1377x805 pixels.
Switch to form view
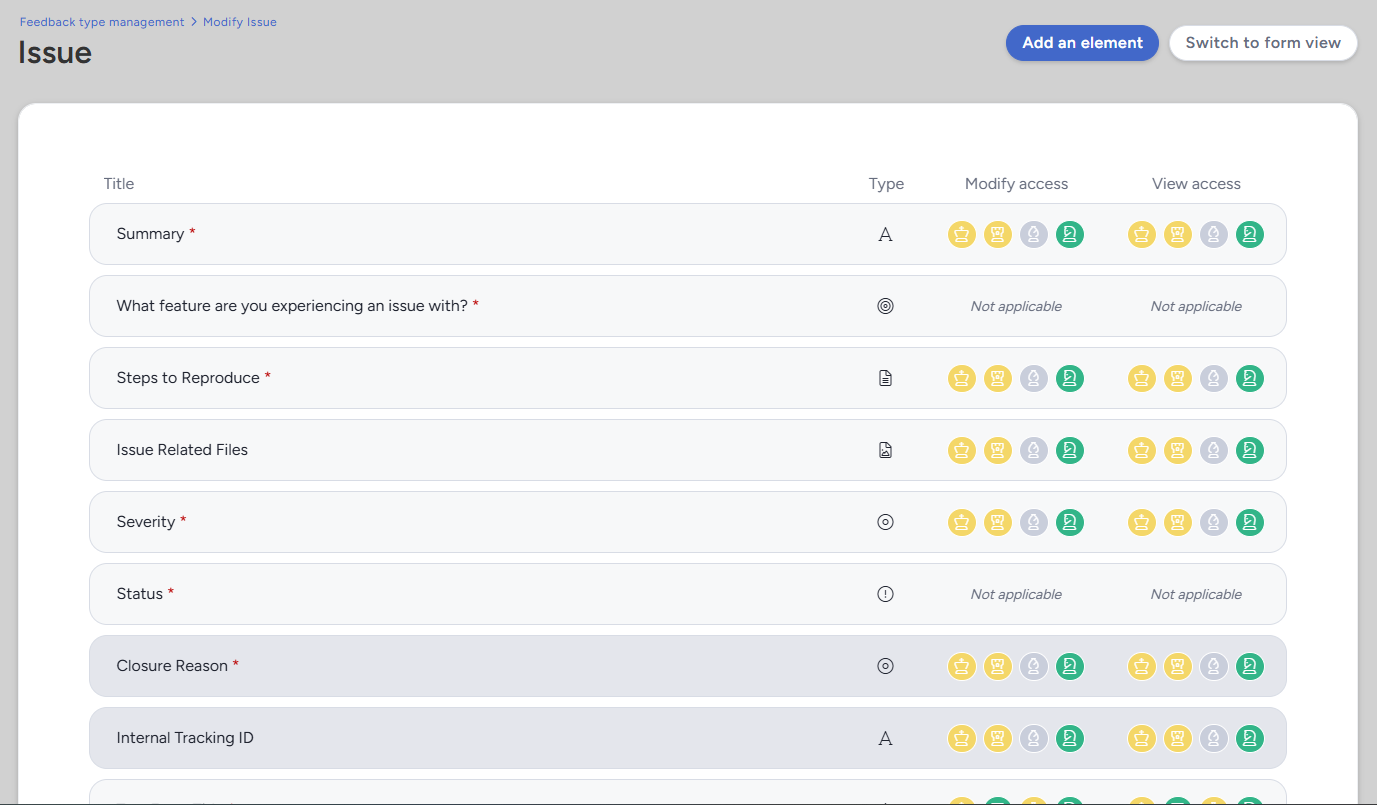(x=1263, y=43)
